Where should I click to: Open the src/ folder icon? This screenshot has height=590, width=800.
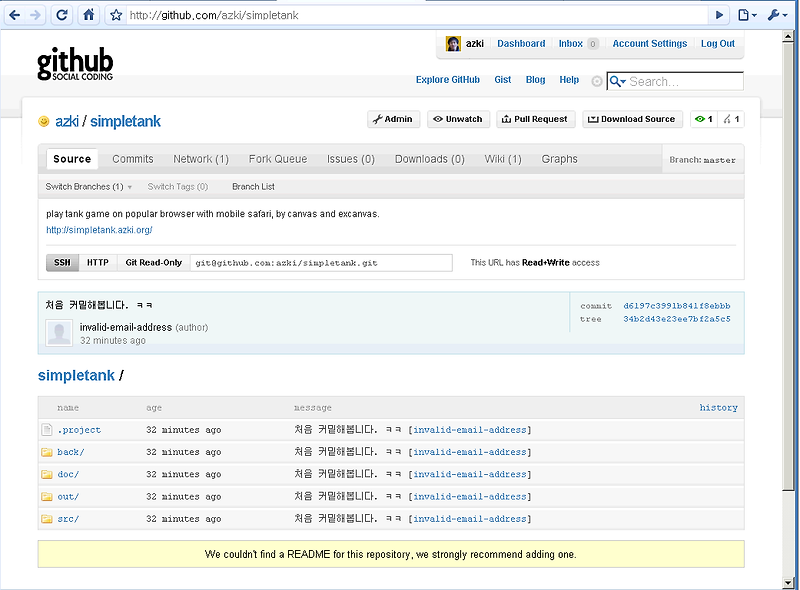point(45,519)
